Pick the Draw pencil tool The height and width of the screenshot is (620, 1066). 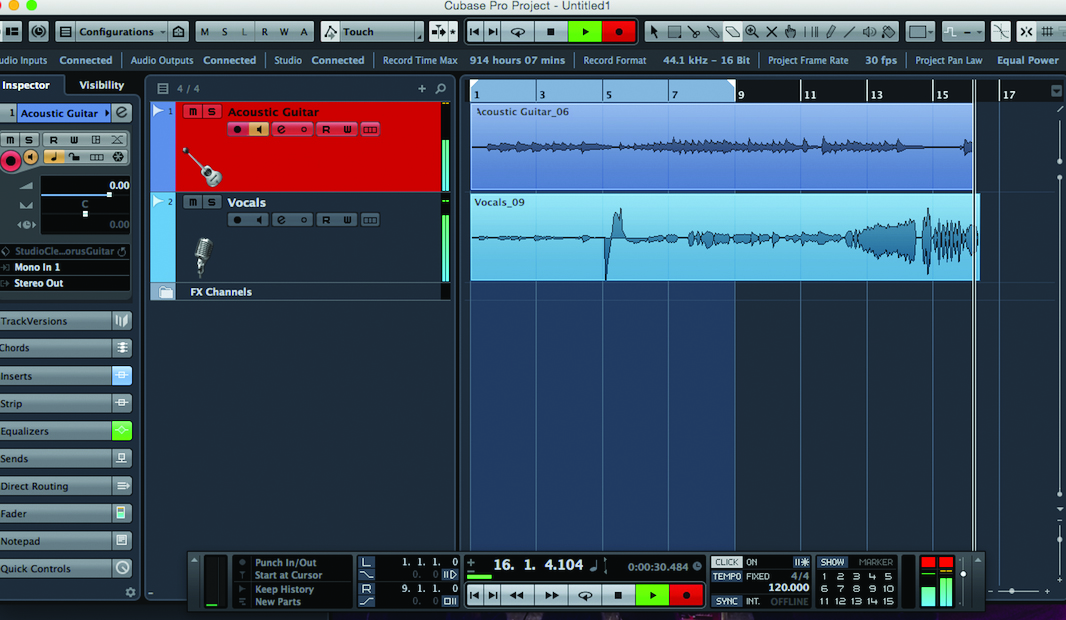click(830, 31)
